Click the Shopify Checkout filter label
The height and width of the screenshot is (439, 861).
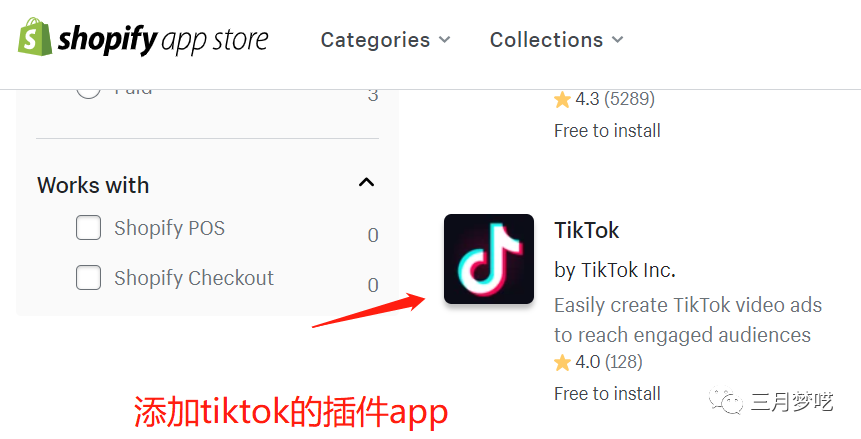point(194,278)
